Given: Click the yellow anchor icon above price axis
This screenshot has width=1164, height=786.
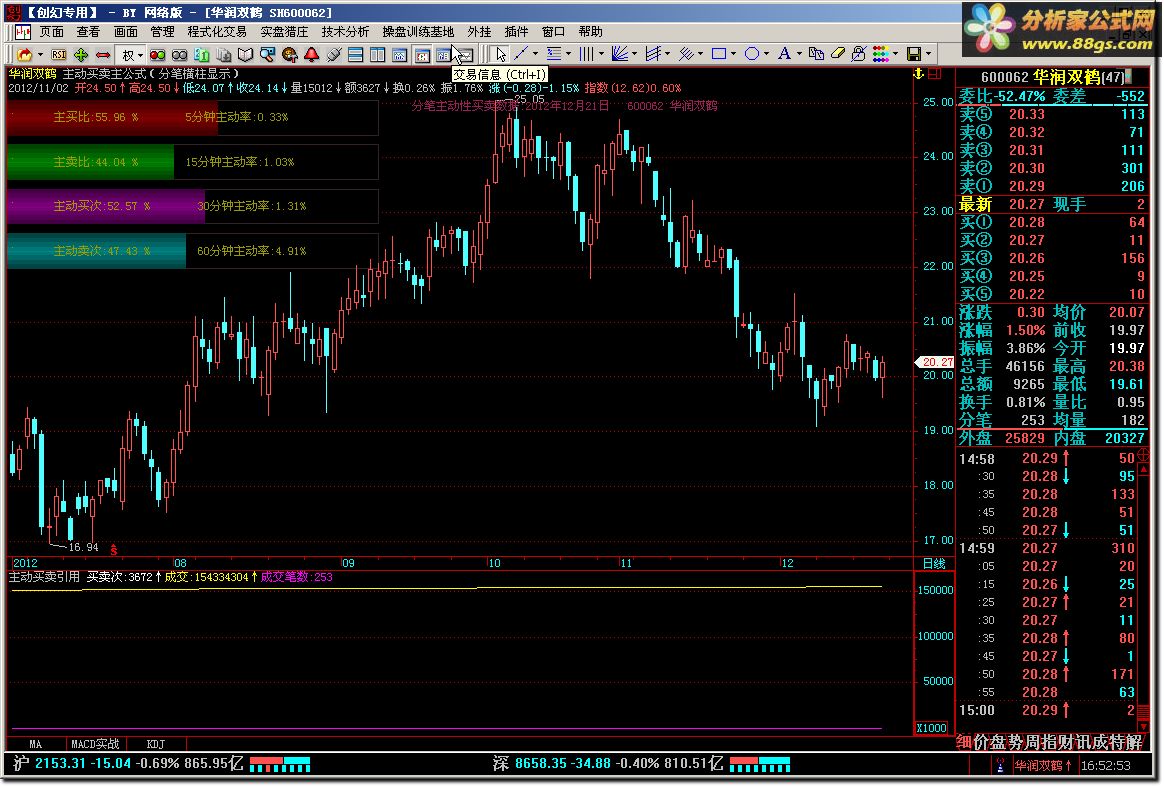Looking at the screenshot, I should point(919,73).
